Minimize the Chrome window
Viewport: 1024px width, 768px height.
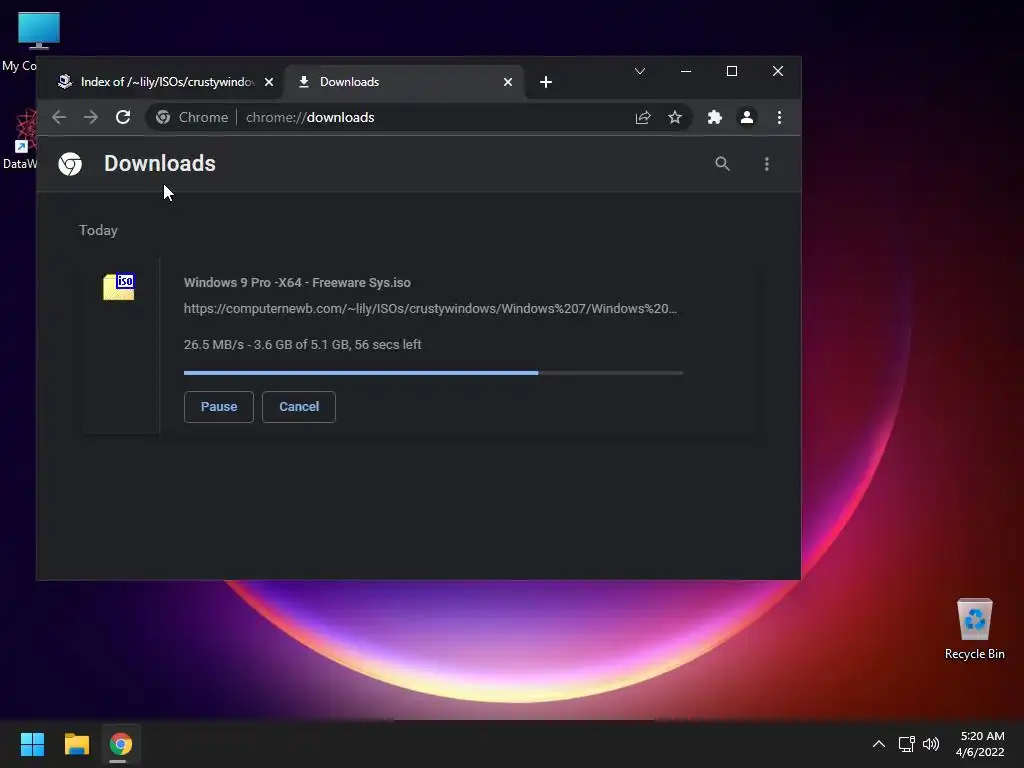[686, 71]
